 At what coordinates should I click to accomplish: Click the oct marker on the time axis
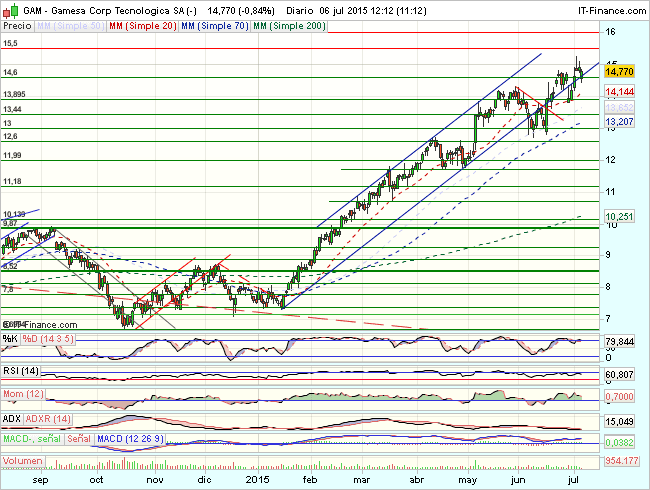tap(97, 480)
